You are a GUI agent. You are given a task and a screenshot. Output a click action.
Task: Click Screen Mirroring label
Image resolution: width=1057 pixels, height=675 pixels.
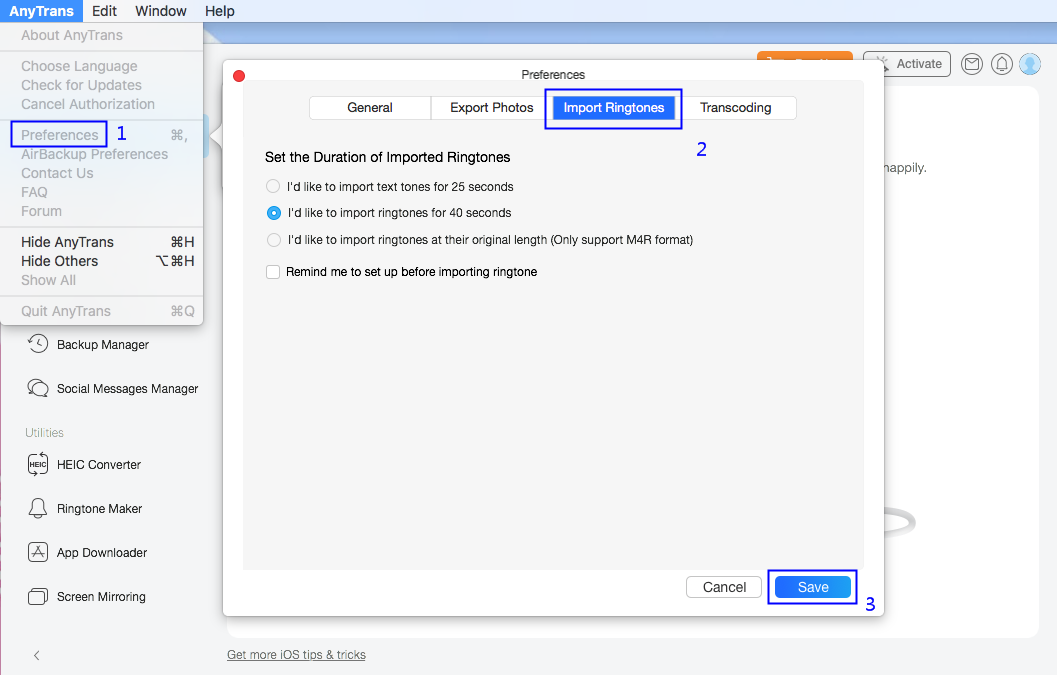click(101, 597)
